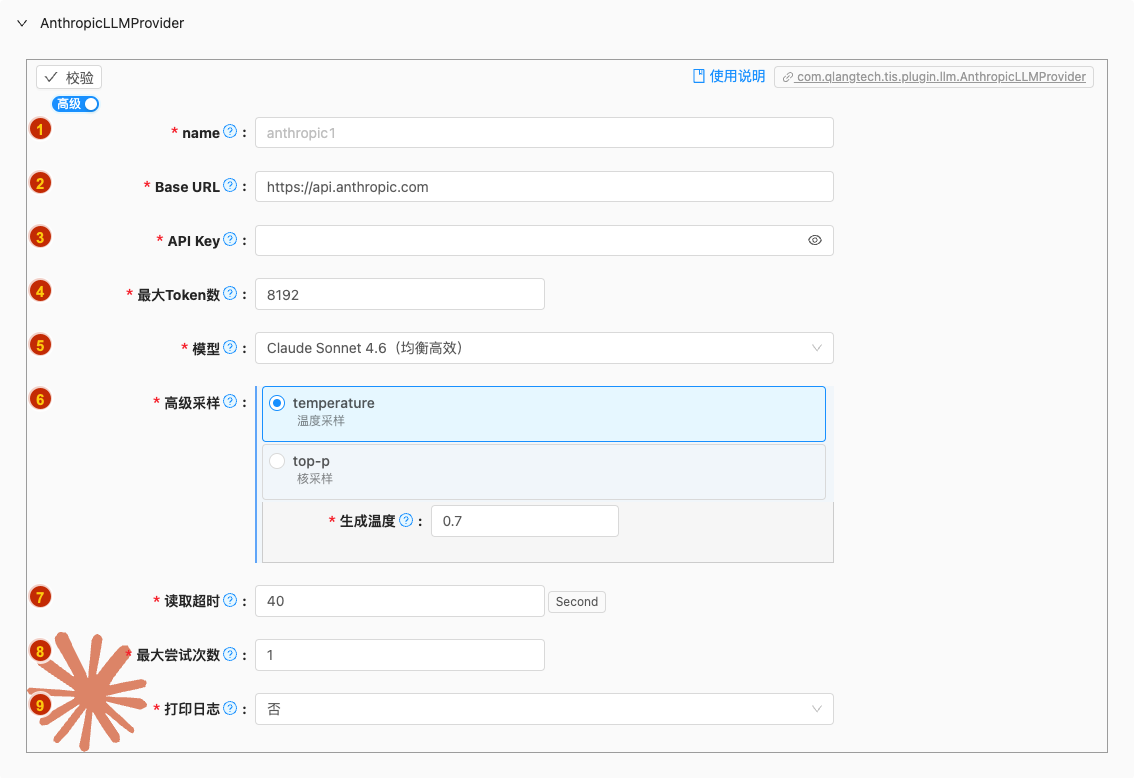The image size is (1134, 778).
Task: Toggle the 高级 advanced switch
Action: point(75,104)
